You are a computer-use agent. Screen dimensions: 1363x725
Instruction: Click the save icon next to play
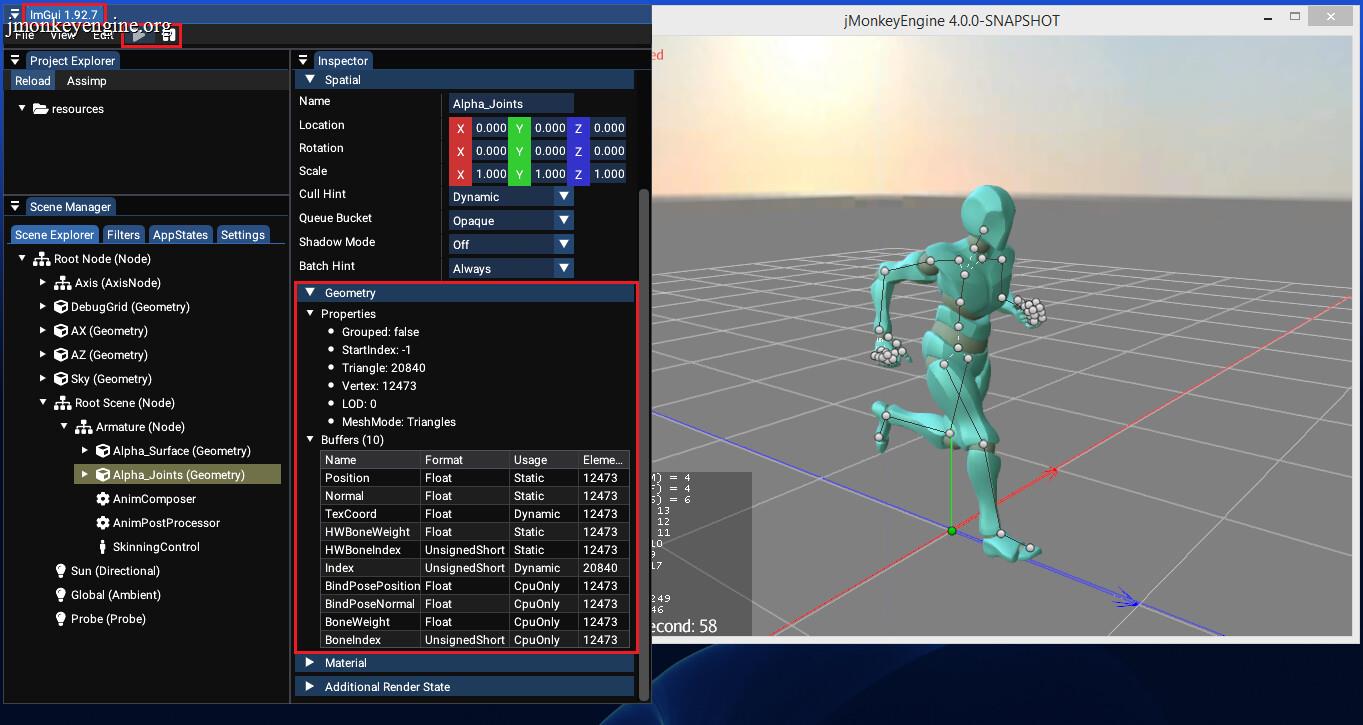coord(169,35)
